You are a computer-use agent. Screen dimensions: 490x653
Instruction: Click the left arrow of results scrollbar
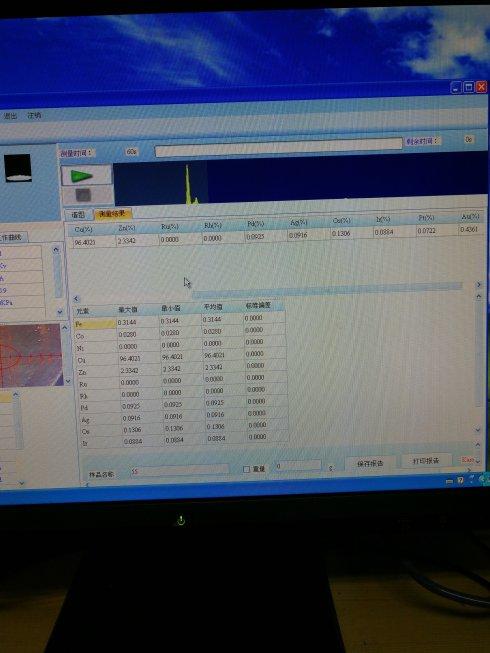[76, 299]
